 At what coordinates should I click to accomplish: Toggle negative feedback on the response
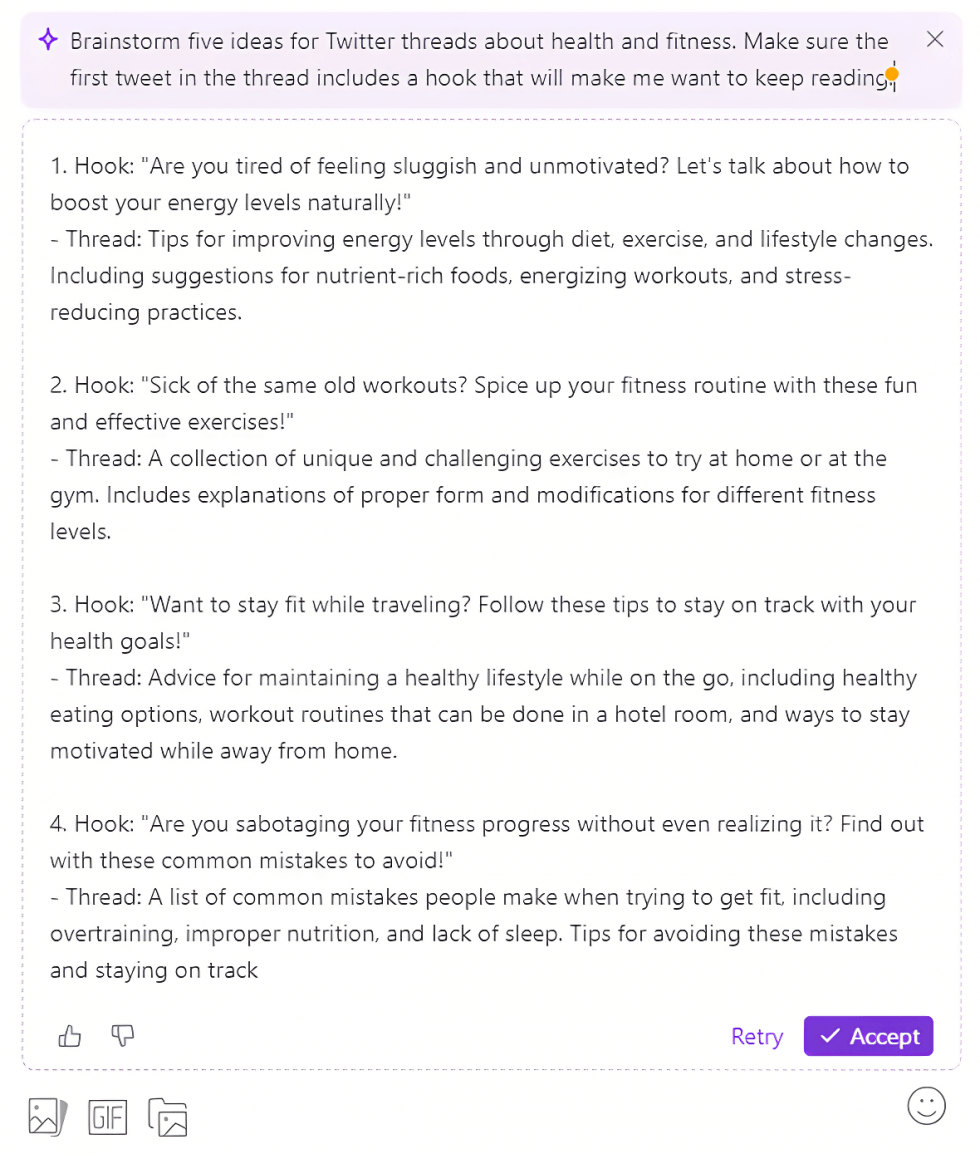coord(122,1036)
